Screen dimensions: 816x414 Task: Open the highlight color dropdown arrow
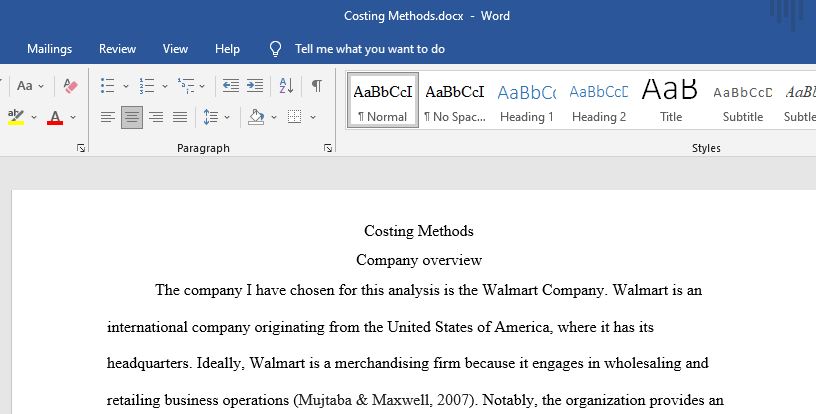34,117
